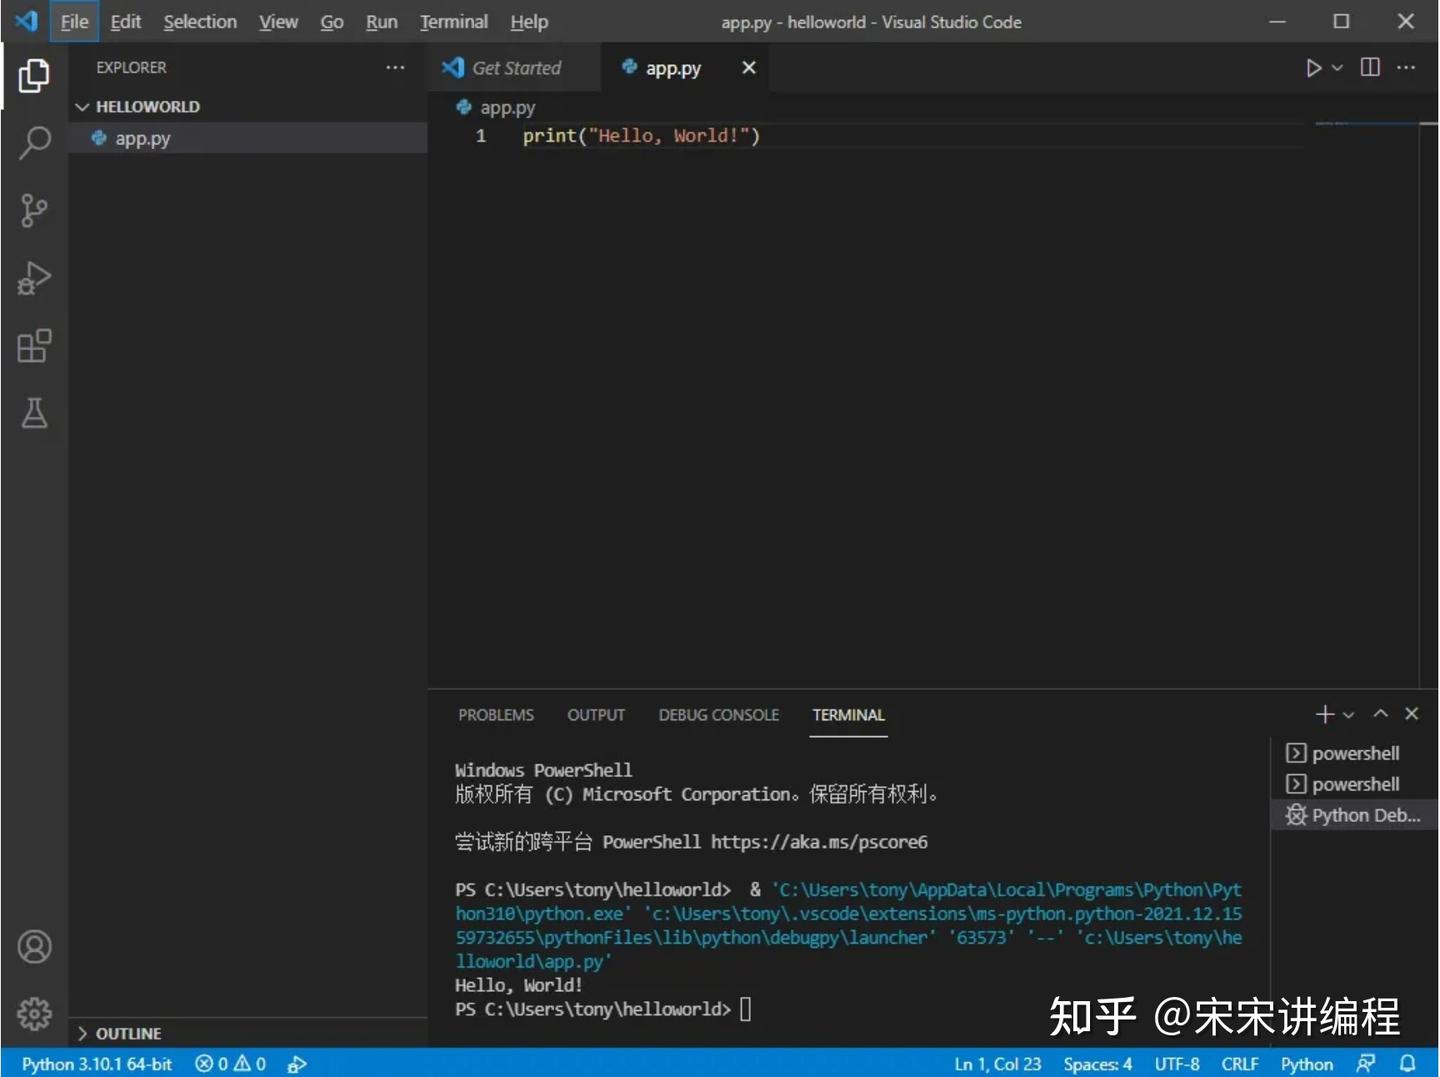1440x1077 pixels.
Task: Change end of line sequence CRLF
Action: [x=1240, y=1064]
